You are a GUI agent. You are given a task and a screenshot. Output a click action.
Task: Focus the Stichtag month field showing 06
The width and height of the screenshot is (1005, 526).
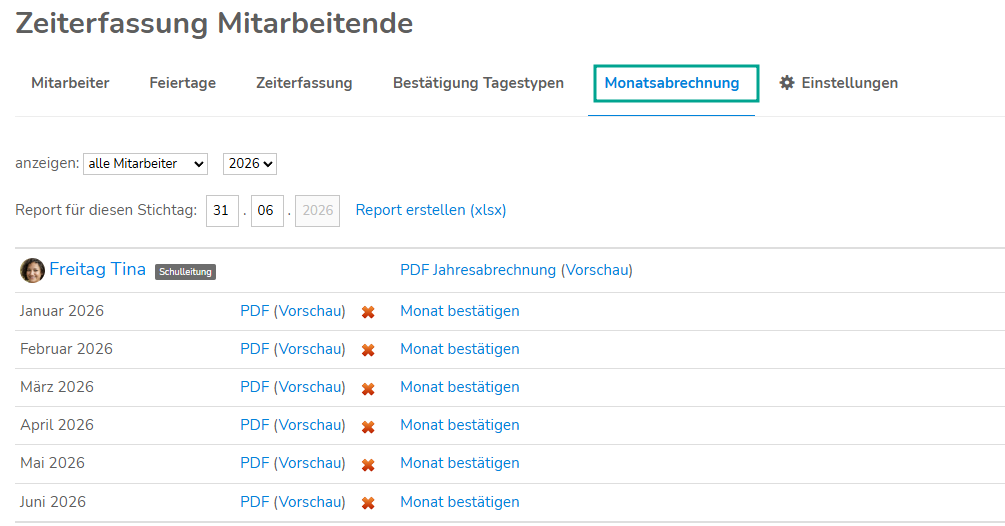[x=267, y=211]
